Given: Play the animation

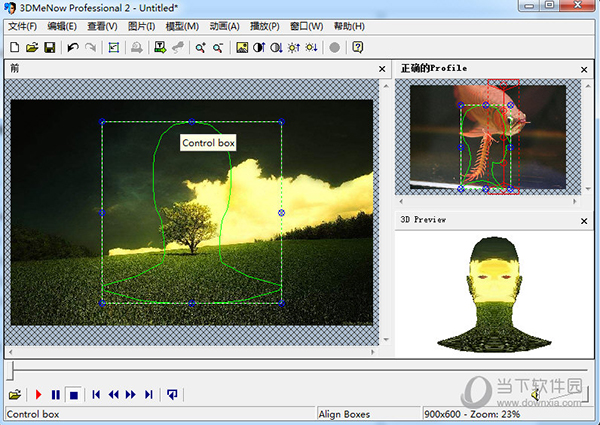Looking at the screenshot, I should click(38, 394).
